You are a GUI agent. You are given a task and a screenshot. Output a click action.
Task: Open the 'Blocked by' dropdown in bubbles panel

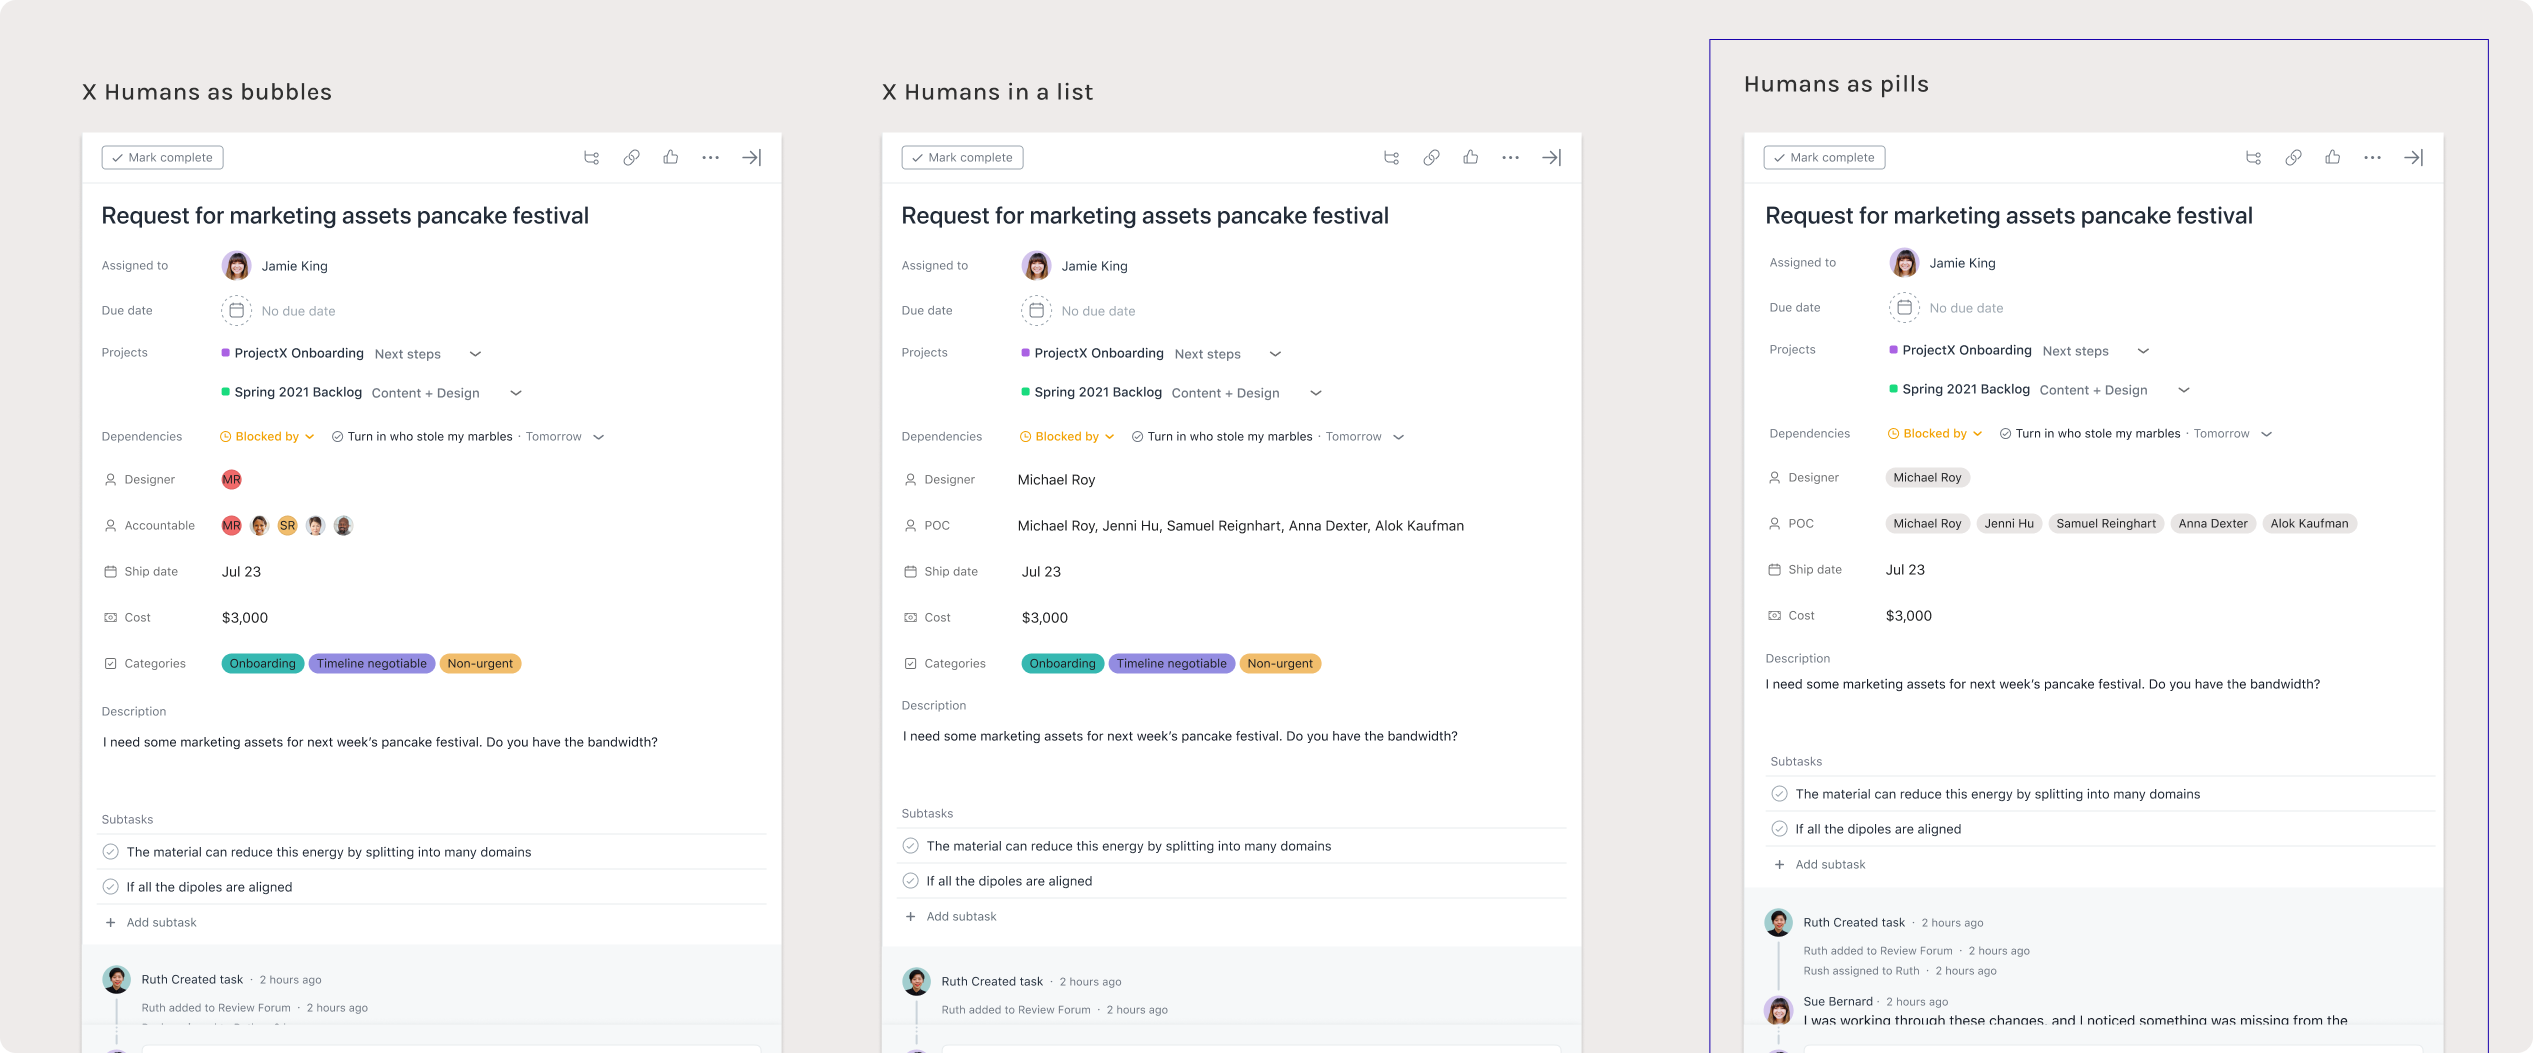click(267, 436)
